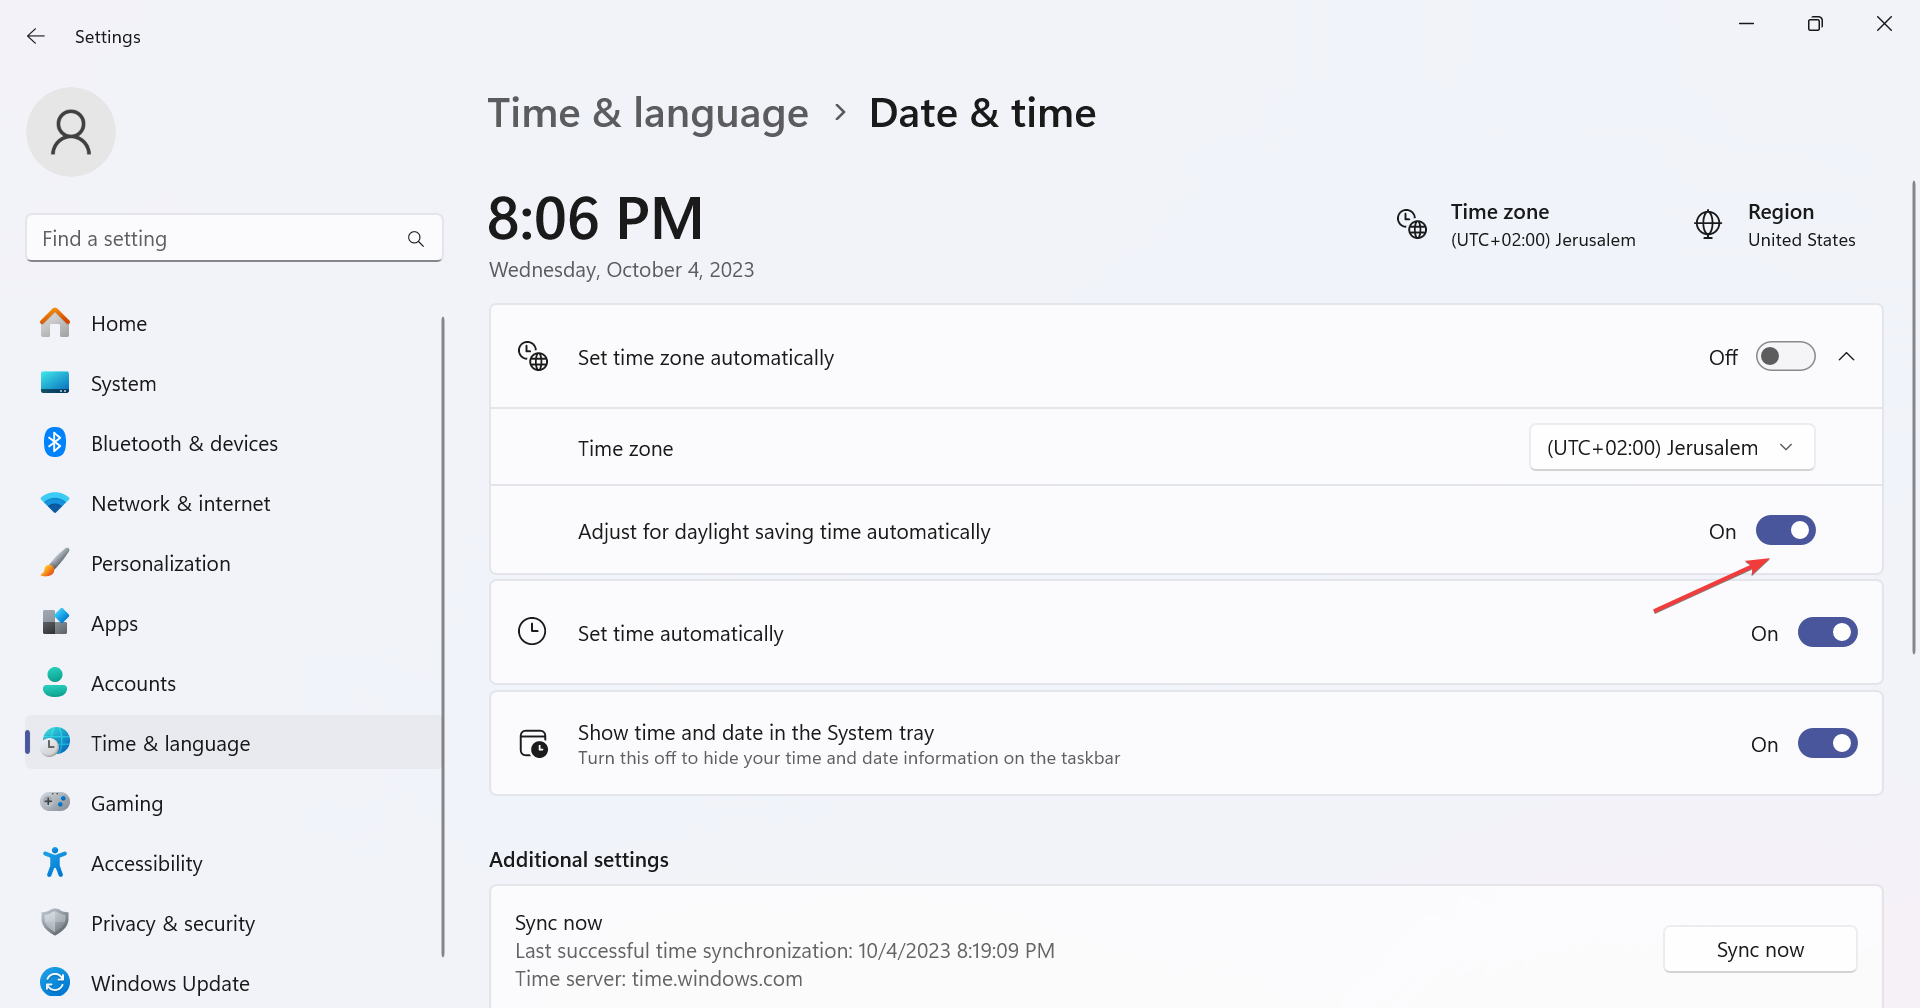Enable Set time zone automatically toggle

pos(1785,356)
